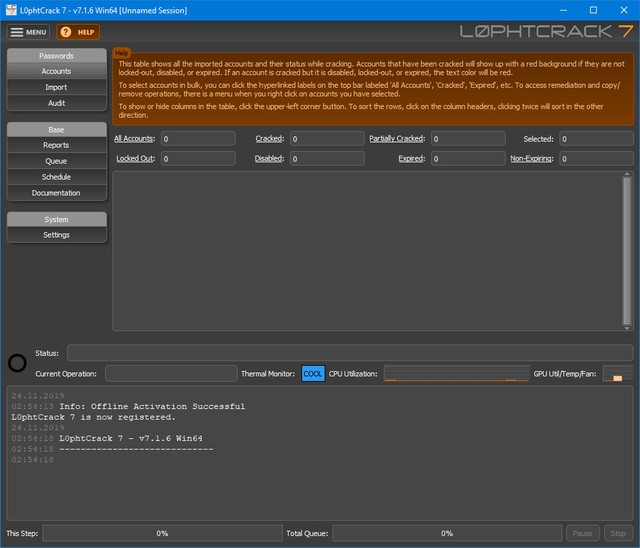The image size is (640, 548).
Task: Collapse the Passwords section header
Action: point(56,56)
